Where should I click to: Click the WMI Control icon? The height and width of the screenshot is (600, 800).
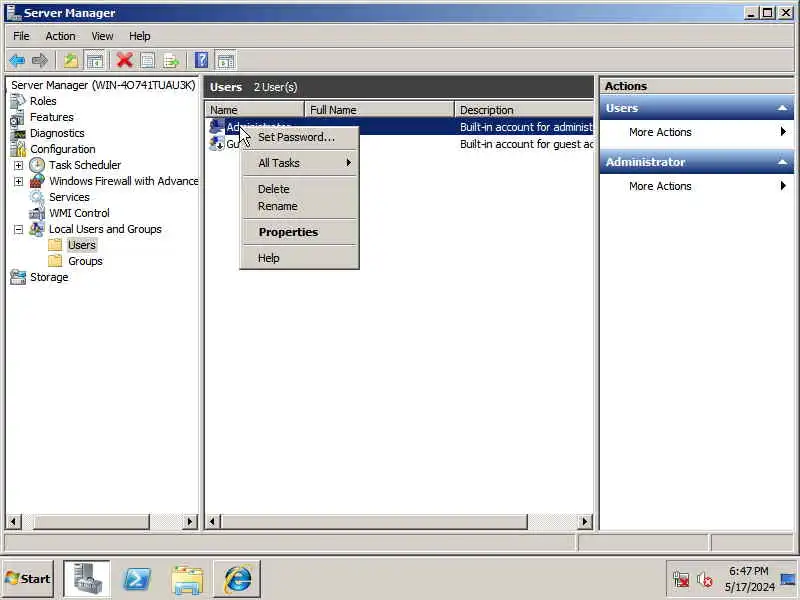pos(37,213)
